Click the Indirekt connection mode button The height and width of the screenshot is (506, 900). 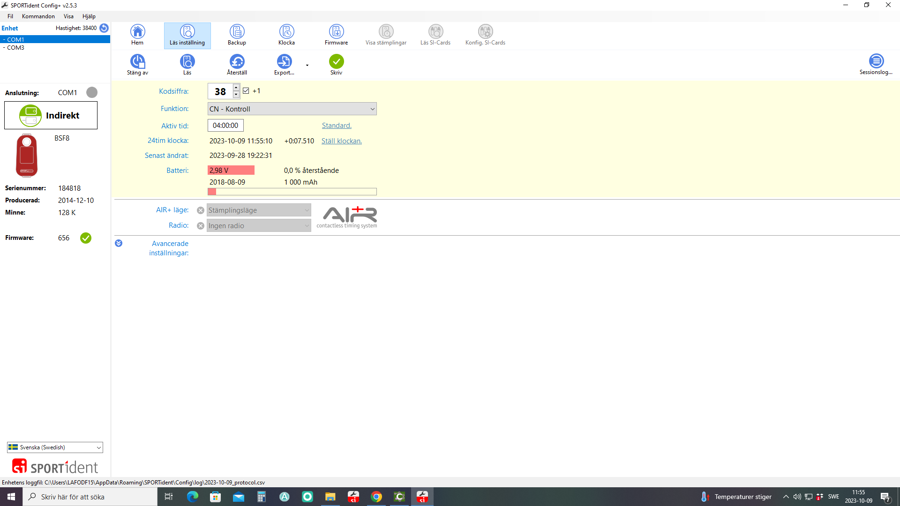[51, 115]
